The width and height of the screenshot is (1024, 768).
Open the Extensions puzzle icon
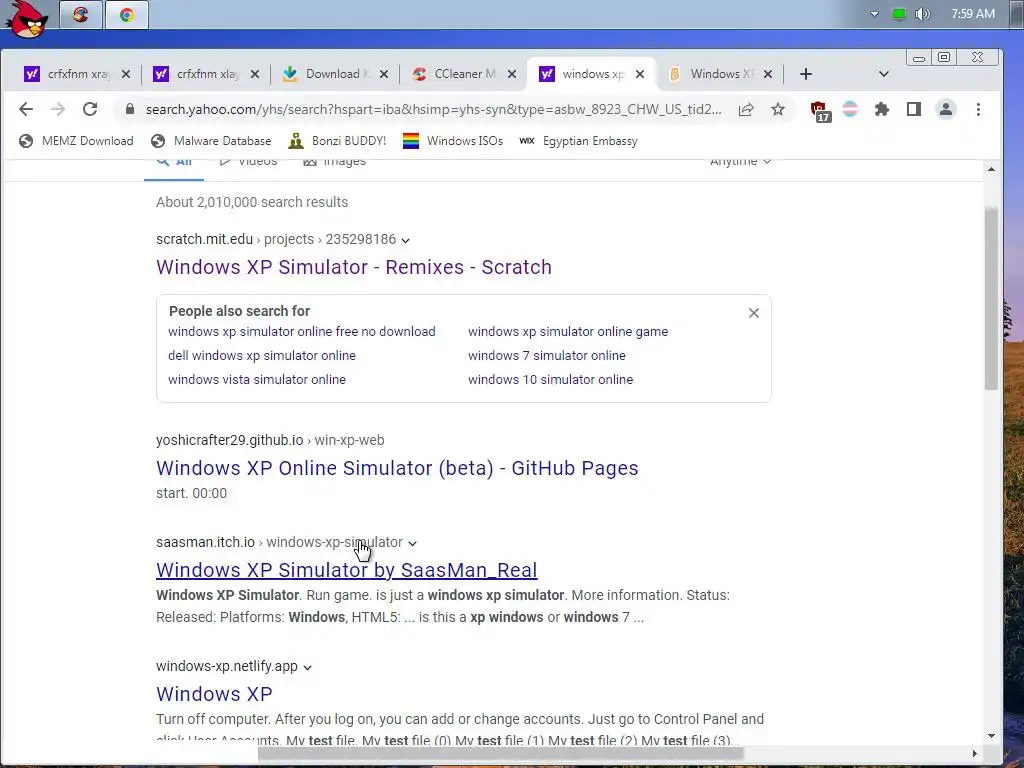tap(882, 109)
